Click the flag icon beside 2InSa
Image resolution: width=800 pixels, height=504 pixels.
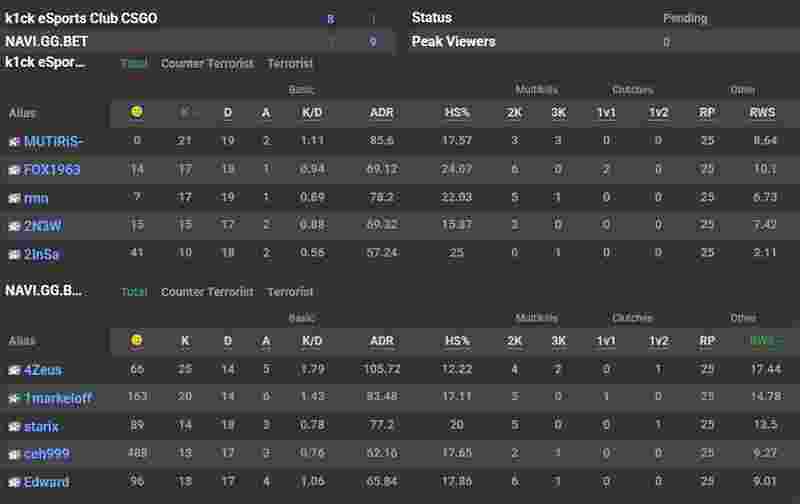(x=14, y=254)
